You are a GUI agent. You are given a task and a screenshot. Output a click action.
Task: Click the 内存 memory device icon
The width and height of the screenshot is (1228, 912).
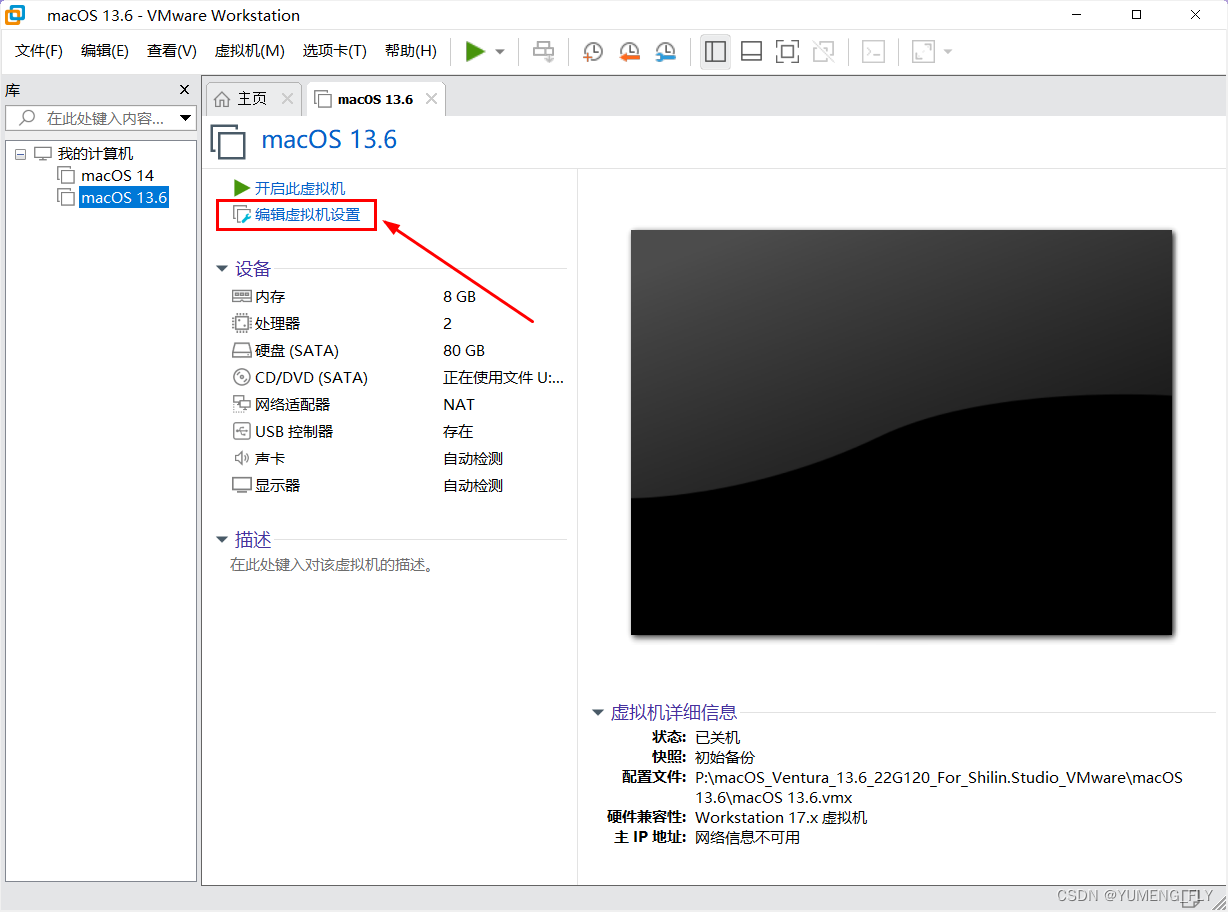coord(241,296)
